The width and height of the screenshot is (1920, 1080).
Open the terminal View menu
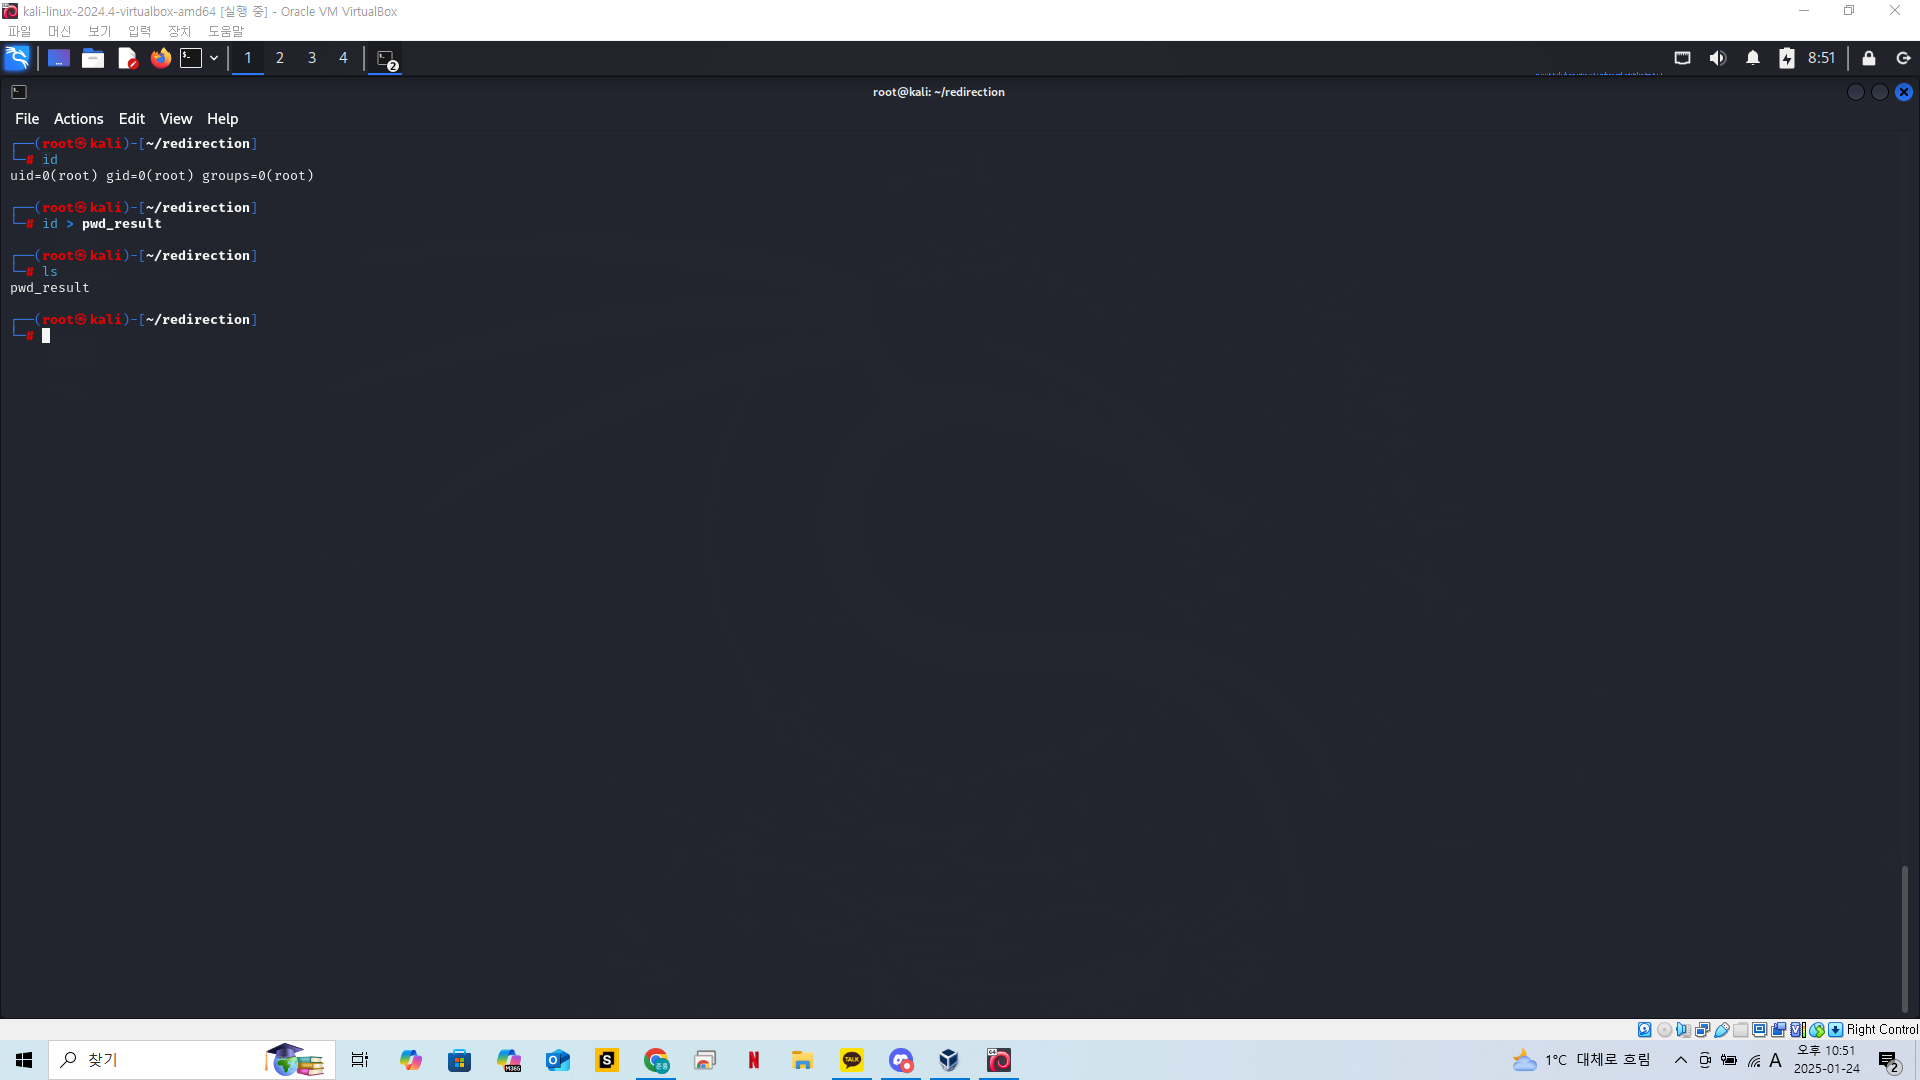tap(175, 119)
